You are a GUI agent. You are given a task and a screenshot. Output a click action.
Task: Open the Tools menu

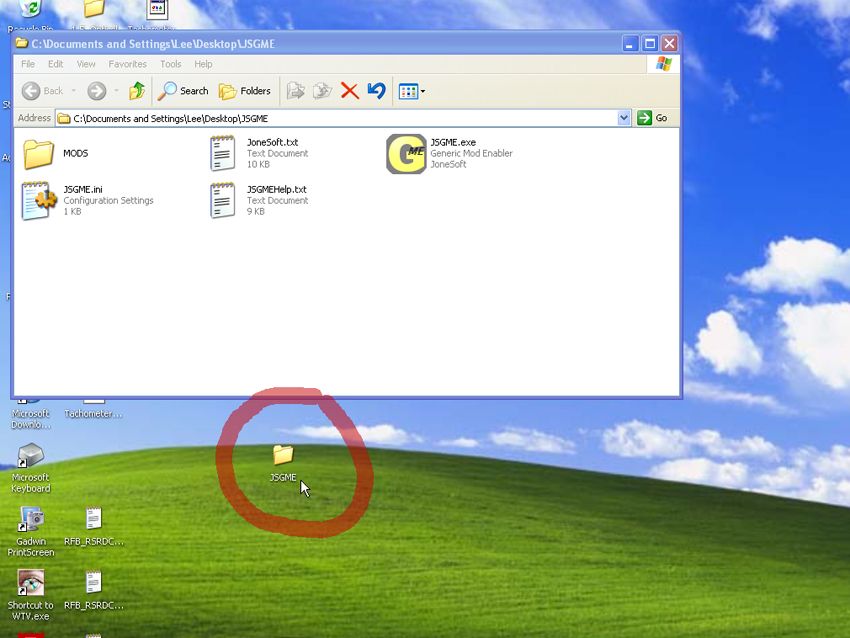pyautogui.click(x=170, y=64)
